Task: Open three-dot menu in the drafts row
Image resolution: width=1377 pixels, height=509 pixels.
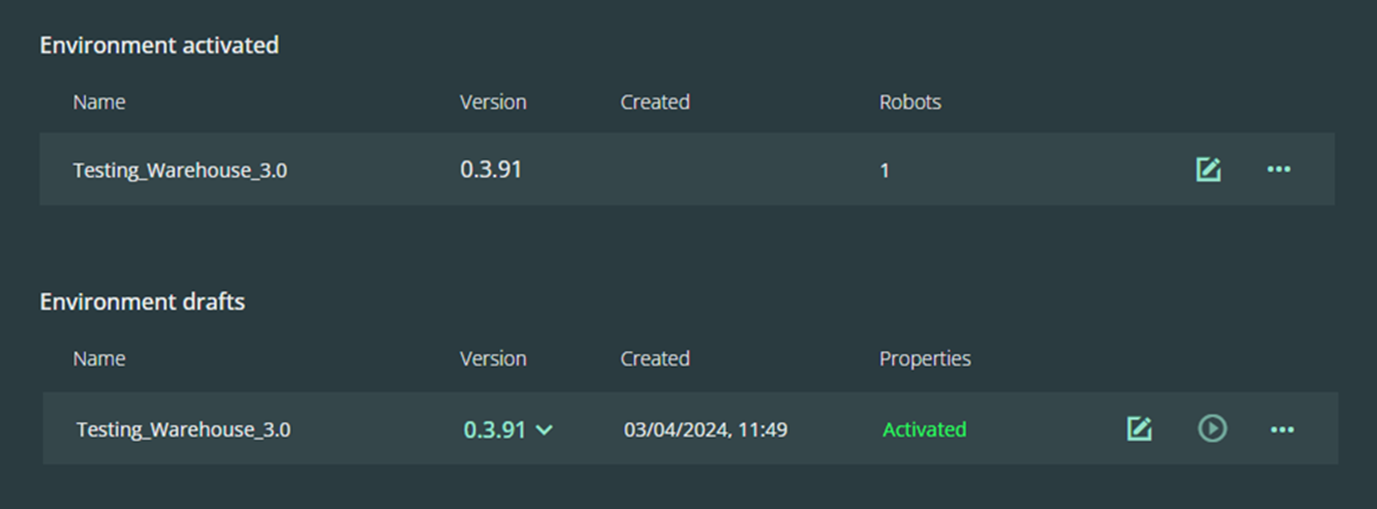Action: tap(1282, 429)
